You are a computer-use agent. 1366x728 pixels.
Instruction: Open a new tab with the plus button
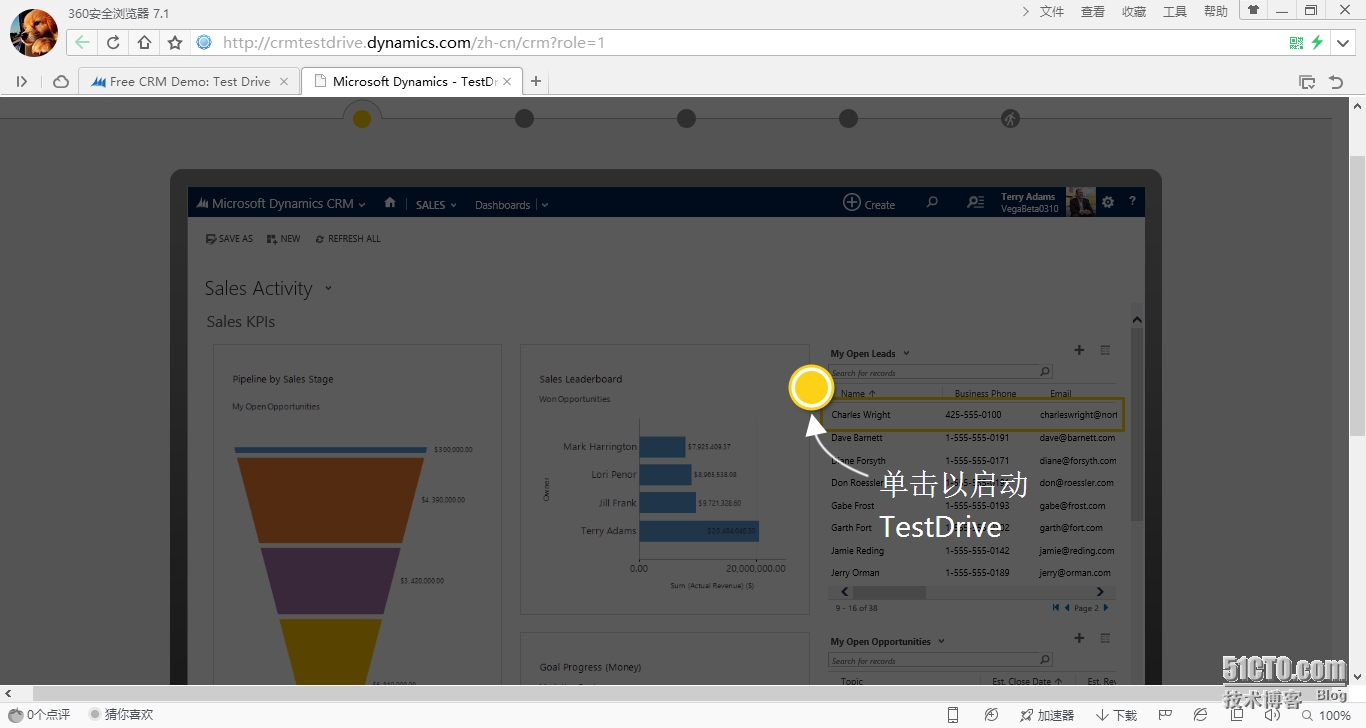click(x=536, y=81)
